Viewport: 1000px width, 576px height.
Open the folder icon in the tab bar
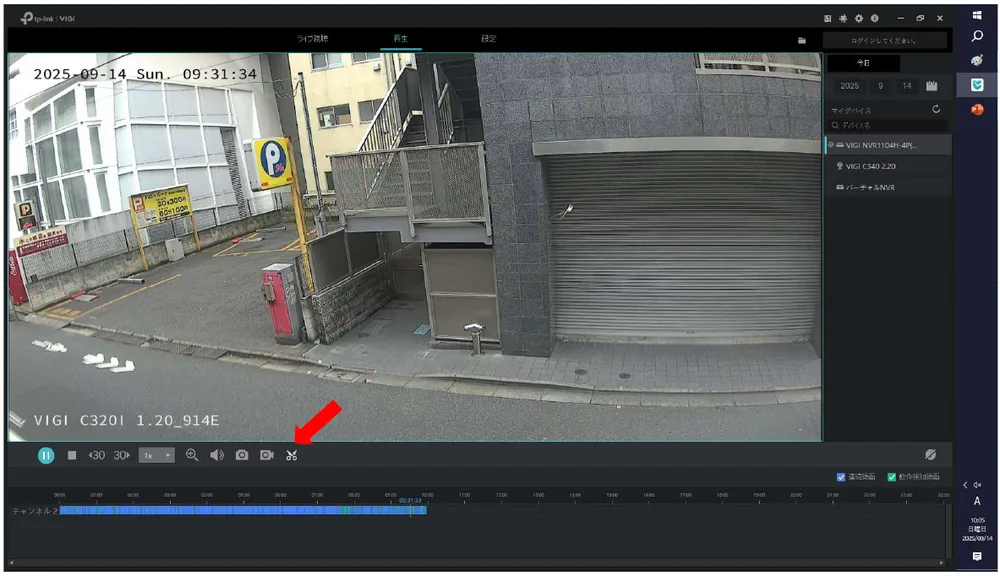coord(802,40)
